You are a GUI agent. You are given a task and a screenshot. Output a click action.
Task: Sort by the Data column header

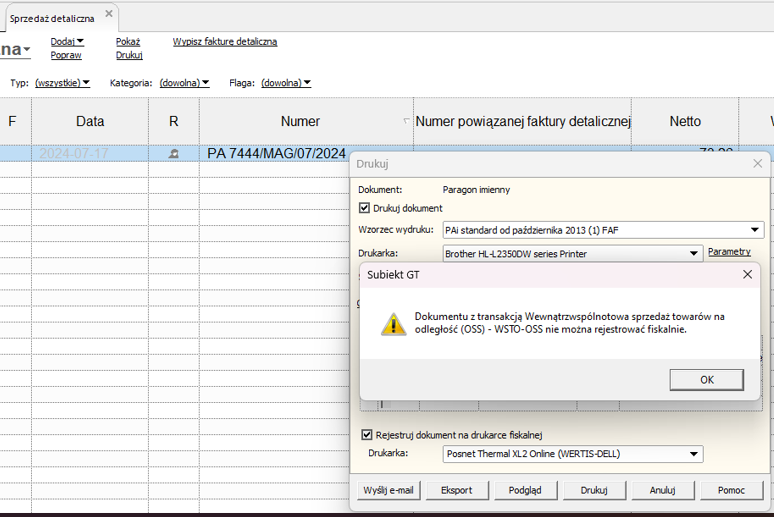90,121
